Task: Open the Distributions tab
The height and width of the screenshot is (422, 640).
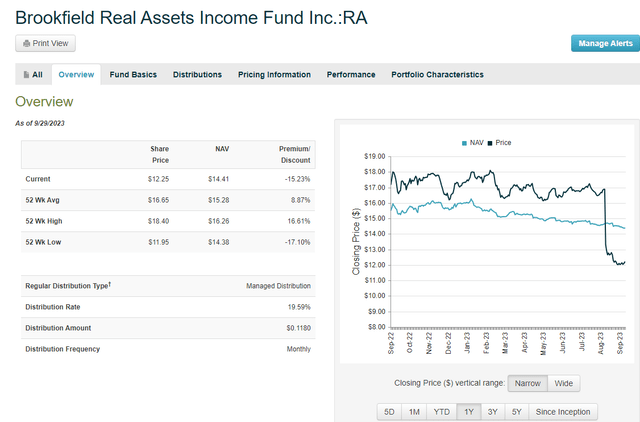Action: coord(197,75)
